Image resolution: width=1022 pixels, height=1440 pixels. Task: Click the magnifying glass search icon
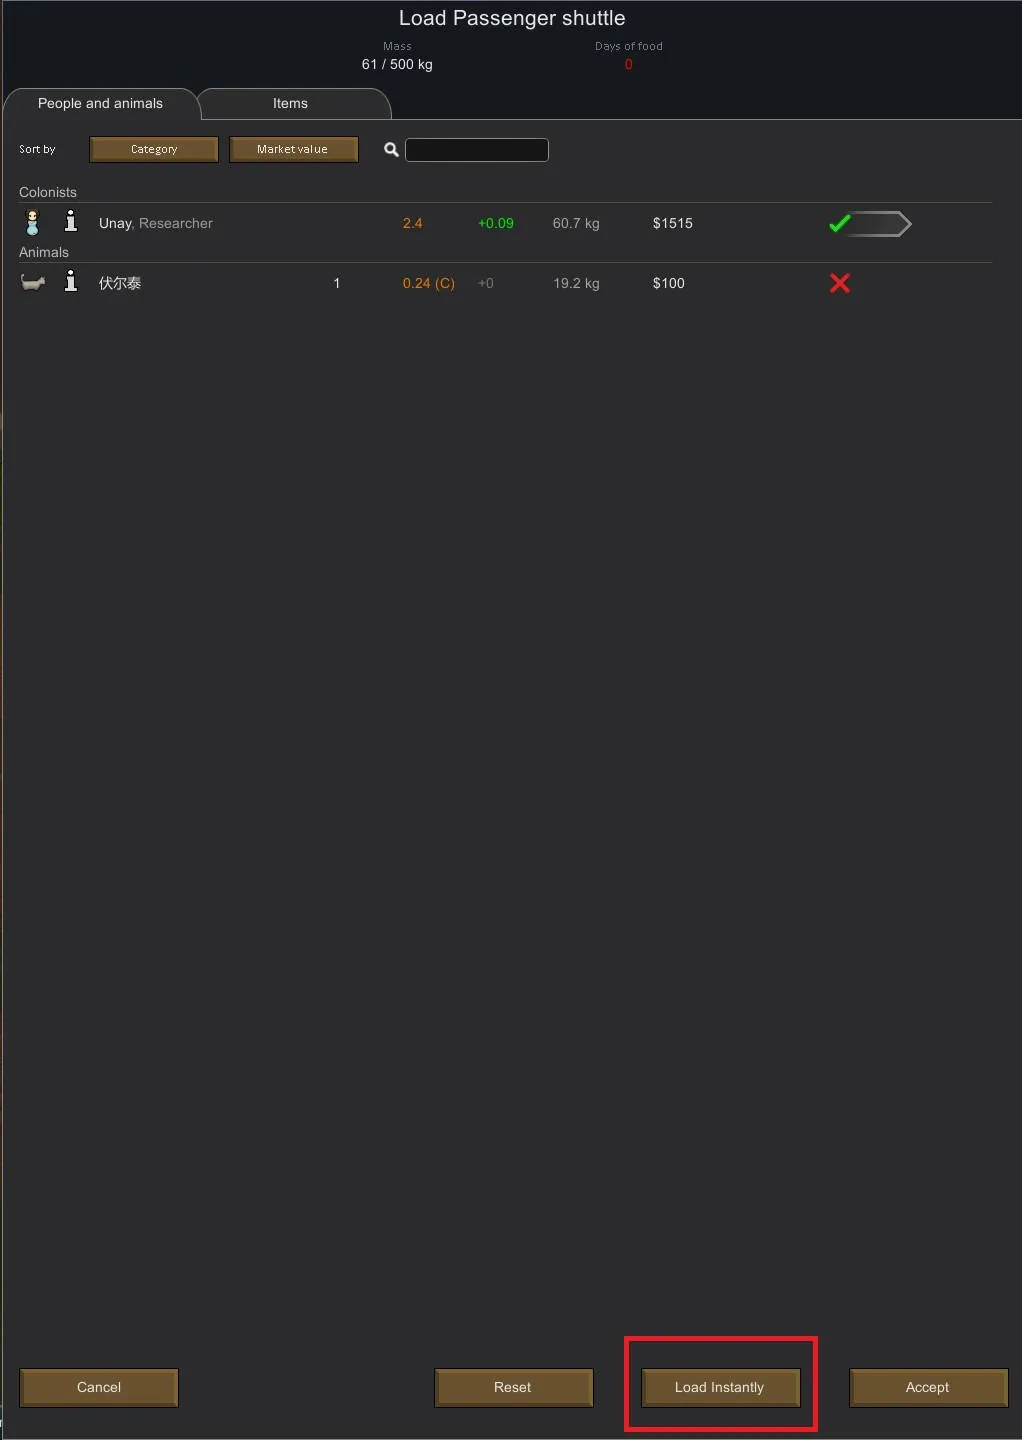click(391, 150)
